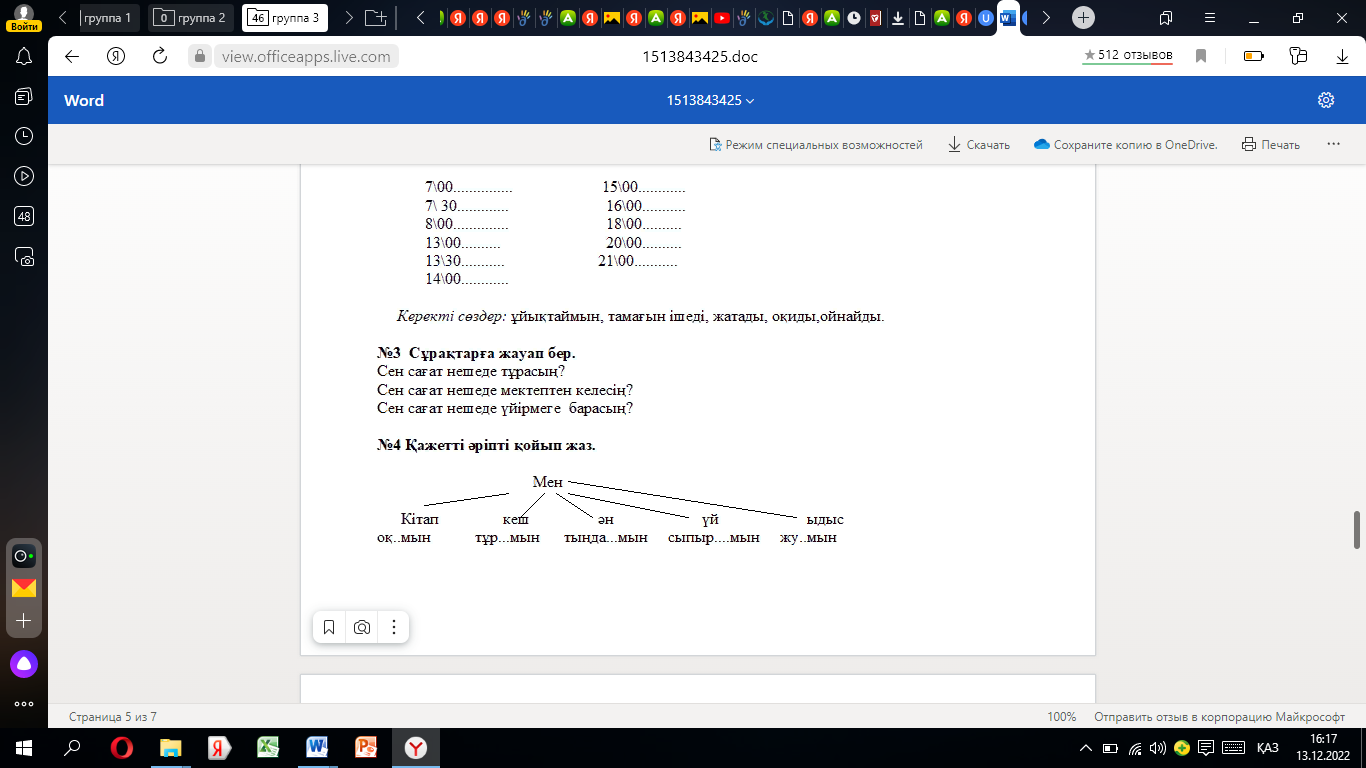Toggle battery saver icon in address bar
This screenshot has height=768, width=1366.
tap(1254, 56)
